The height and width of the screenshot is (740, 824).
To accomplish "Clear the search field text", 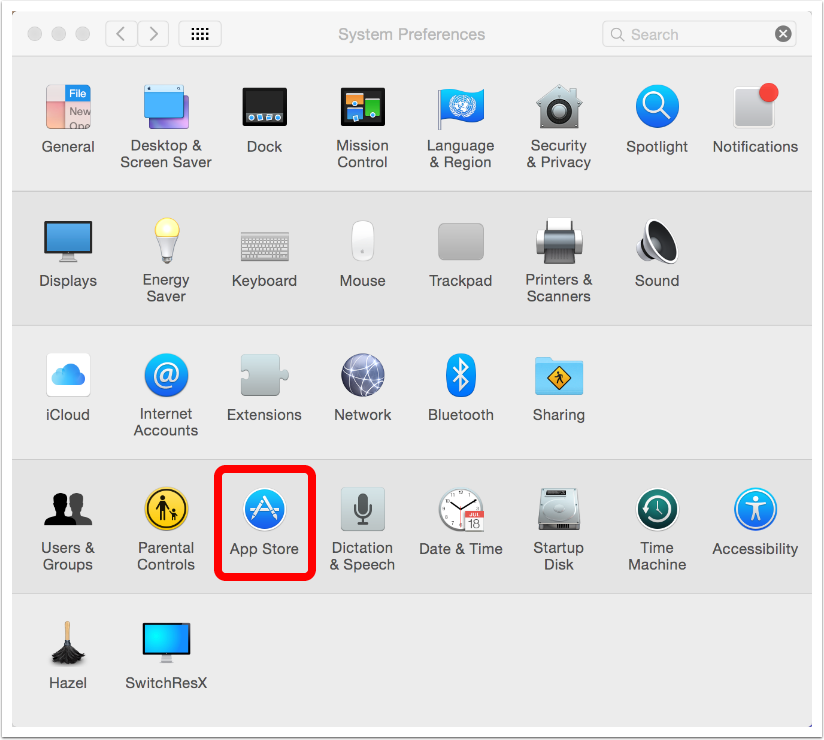I will pos(783,33).
